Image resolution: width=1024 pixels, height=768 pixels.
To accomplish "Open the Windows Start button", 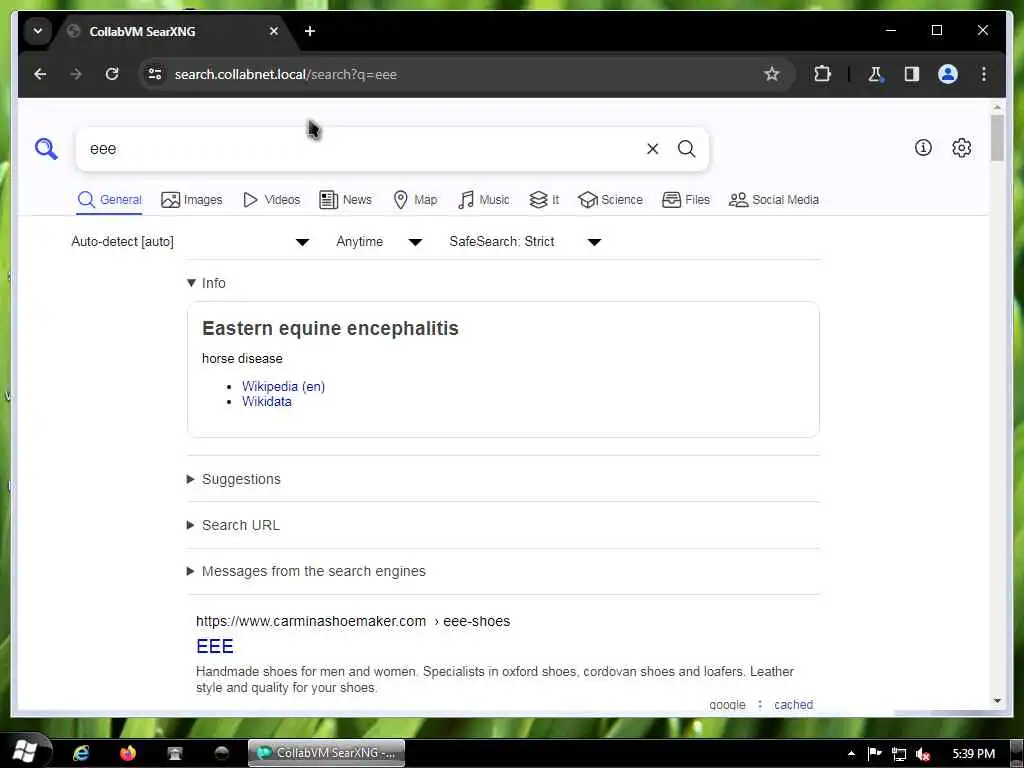I will (x=25, y=752).
